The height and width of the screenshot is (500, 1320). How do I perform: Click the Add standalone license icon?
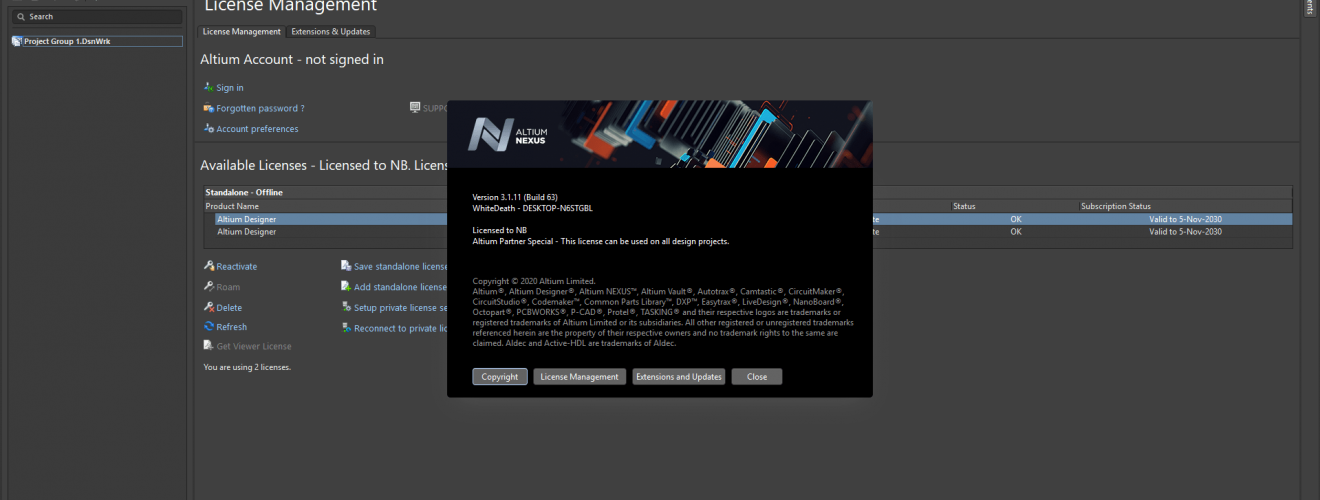[346, 287]
